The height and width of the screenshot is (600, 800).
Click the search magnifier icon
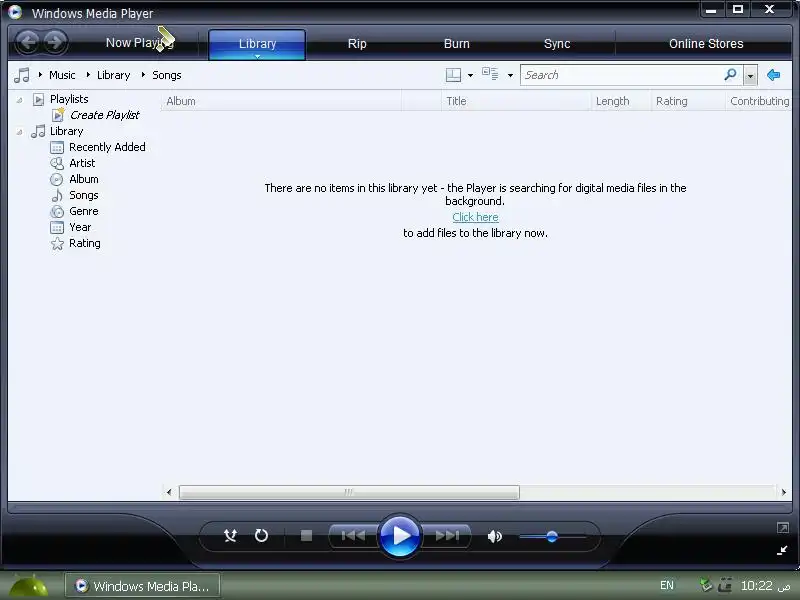731,75
